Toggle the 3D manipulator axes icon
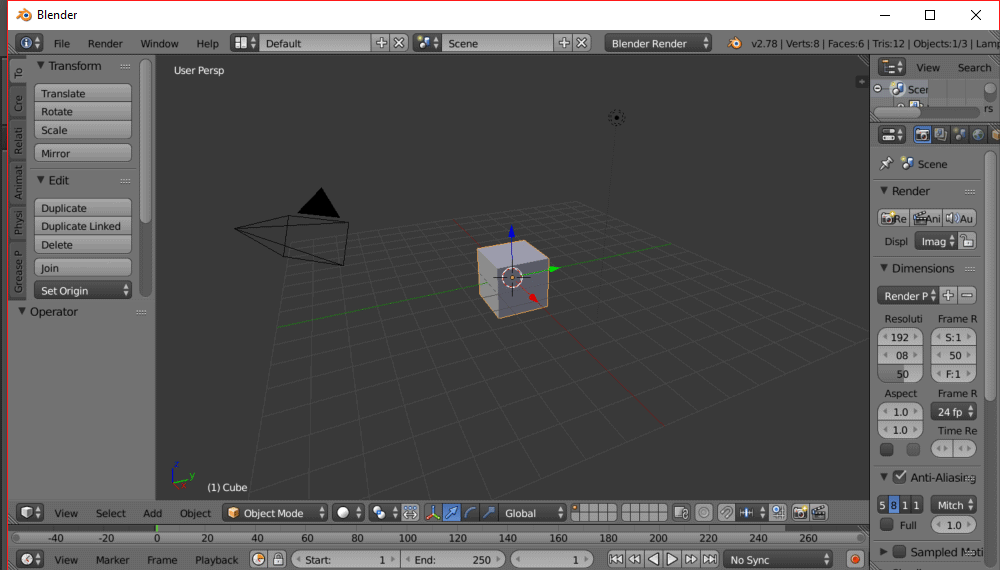This screenshot has height=570, width=1000. point(433,513)
